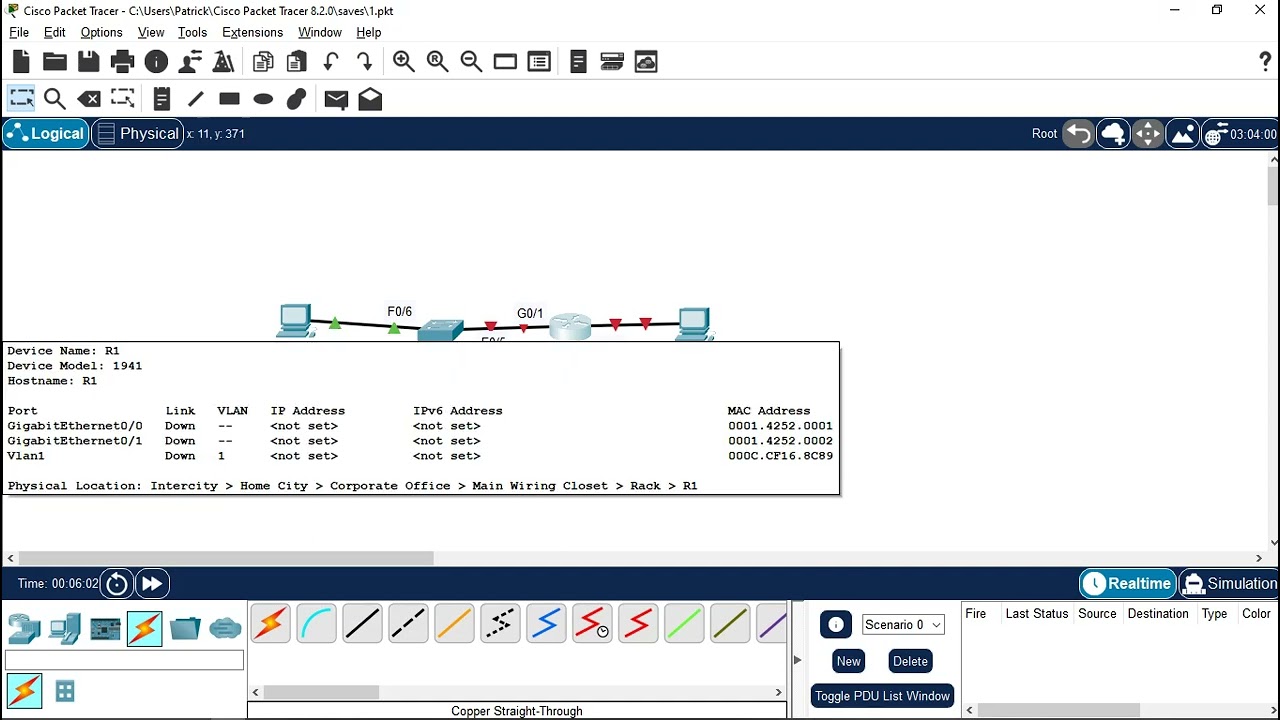
Task: Select the Structured Cabling subcategory icon
Action: point(65,691)
